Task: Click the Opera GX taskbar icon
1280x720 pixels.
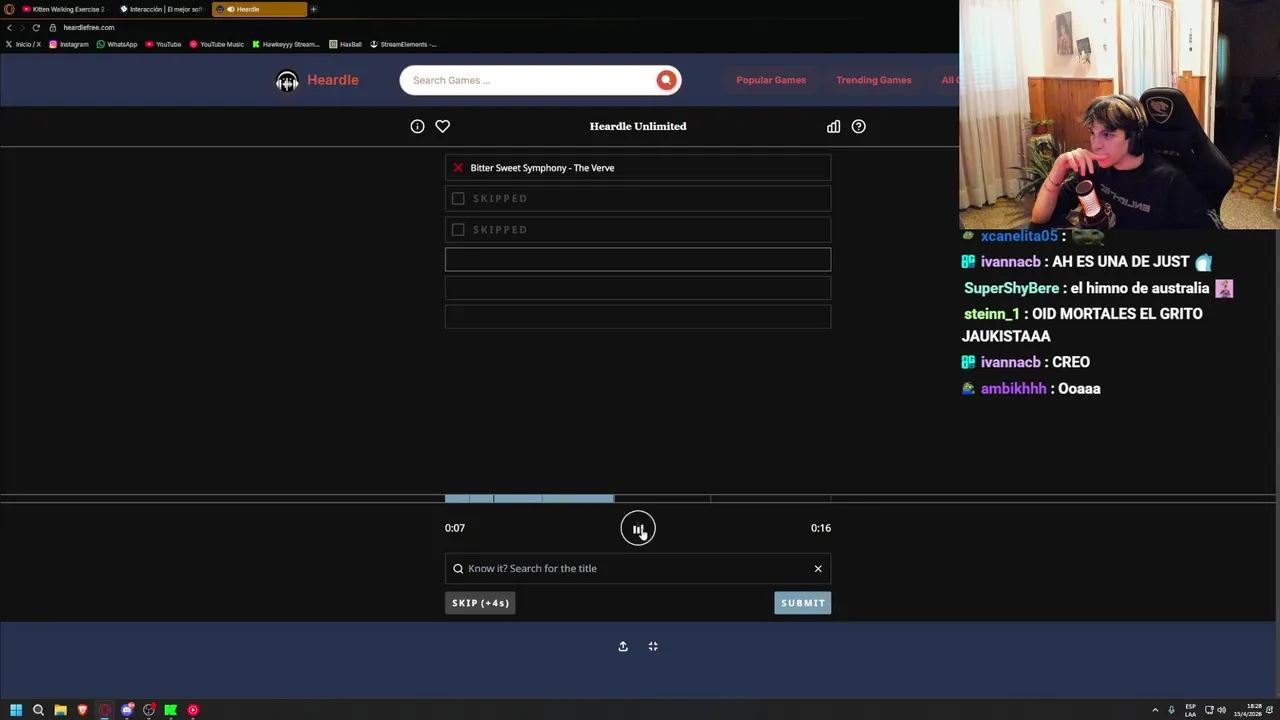Action: pos(104,710)
